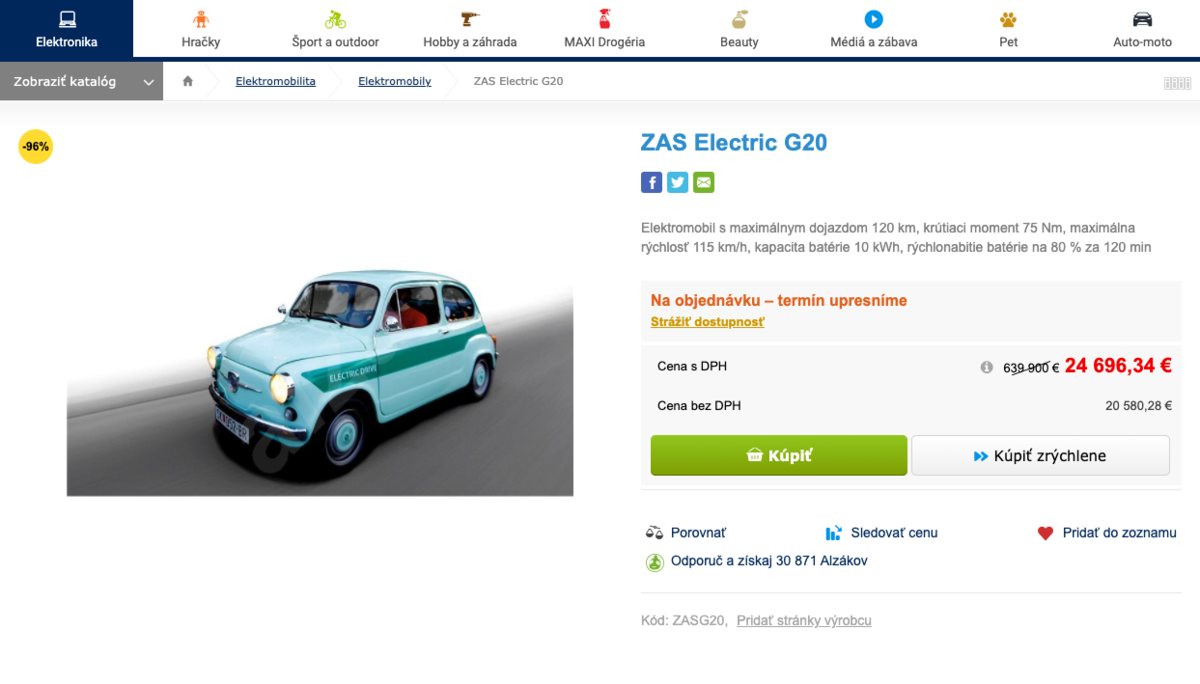Viewport: 1200px width, 684px height.
Task: Click the Kúpiť zrýchlene button
Action: [x=1040, y=454]
